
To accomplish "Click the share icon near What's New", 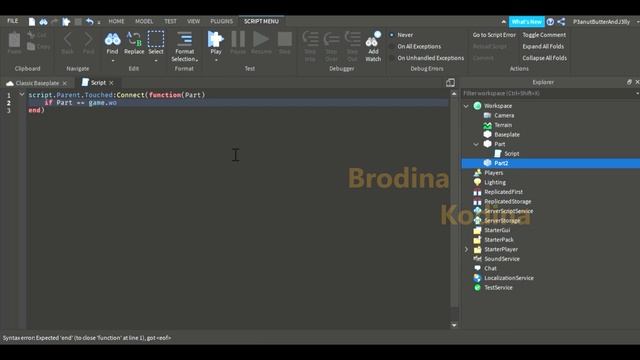I will coord(561,22).
